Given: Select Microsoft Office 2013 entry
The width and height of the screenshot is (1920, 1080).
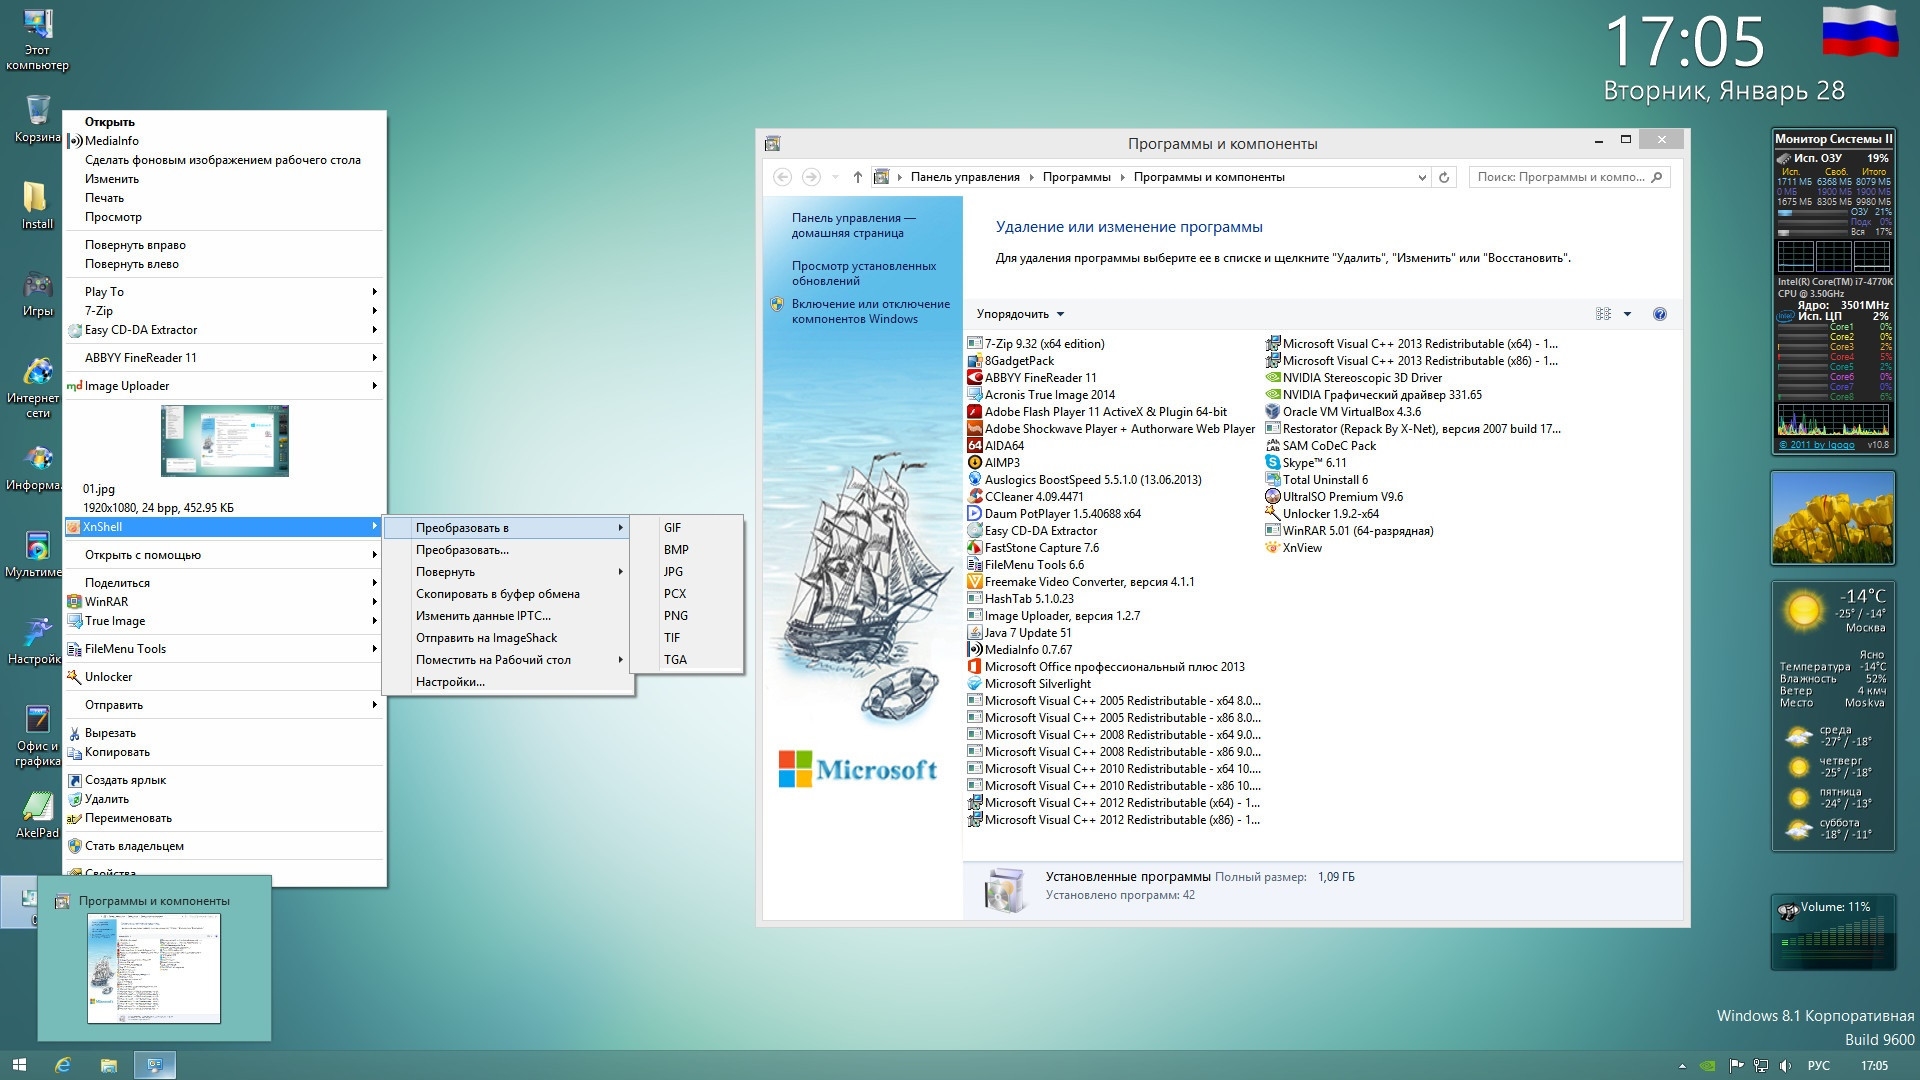Looking at the screenshot, I should click(x=1114, y=667).
